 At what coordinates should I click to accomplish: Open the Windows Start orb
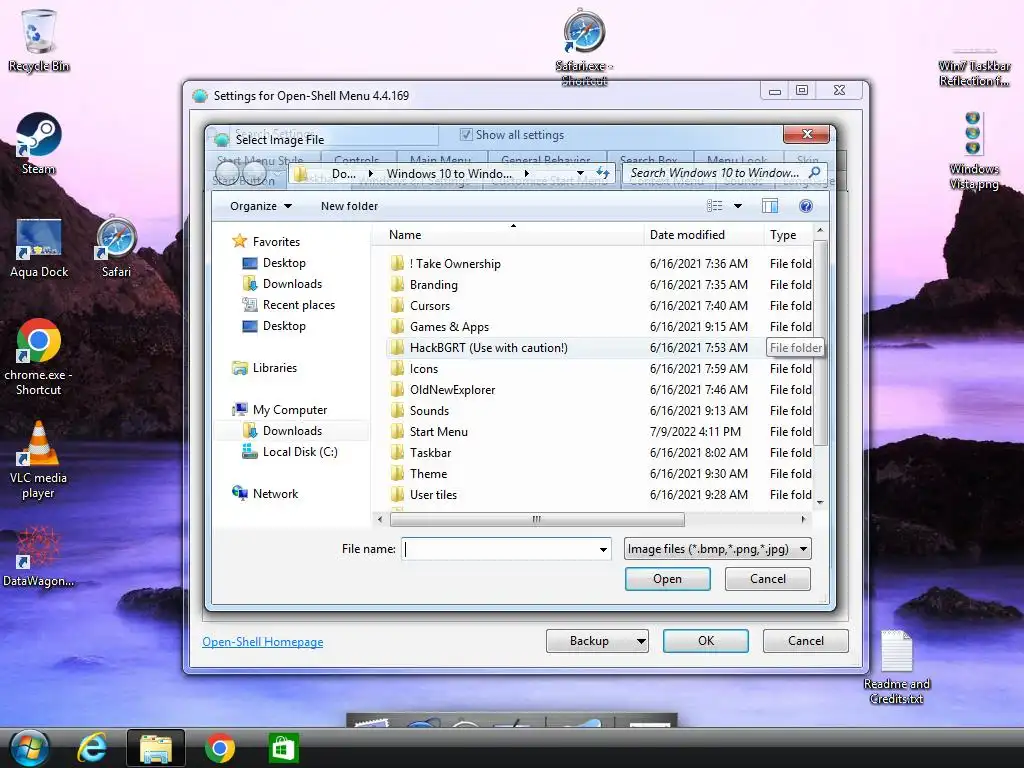(29, 748)
